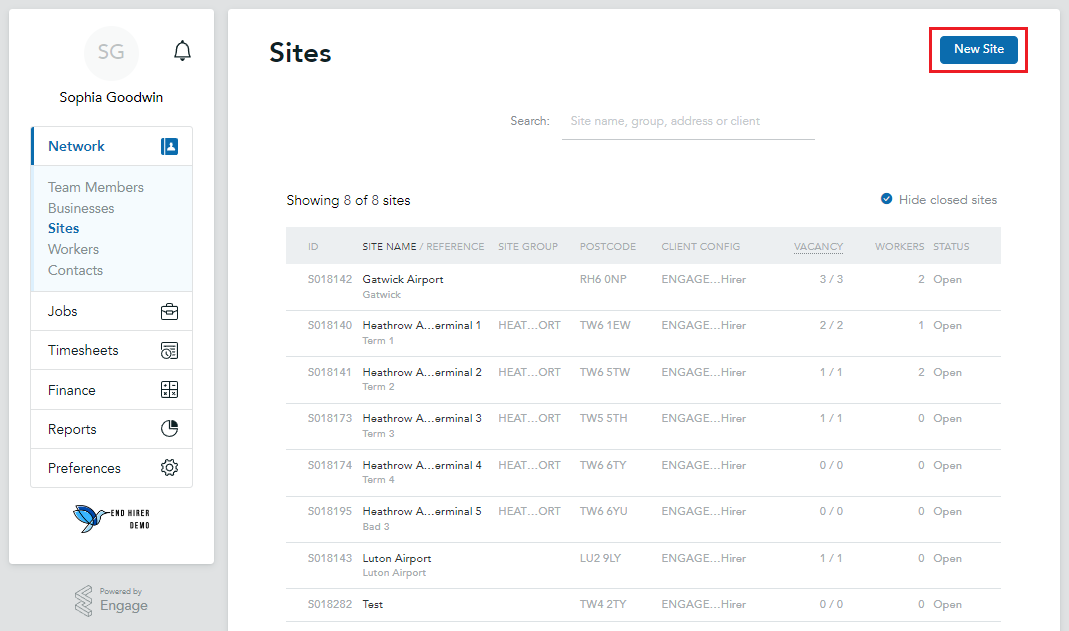Open Heathrow A...erminal 4 site

[x=422, y=465]
